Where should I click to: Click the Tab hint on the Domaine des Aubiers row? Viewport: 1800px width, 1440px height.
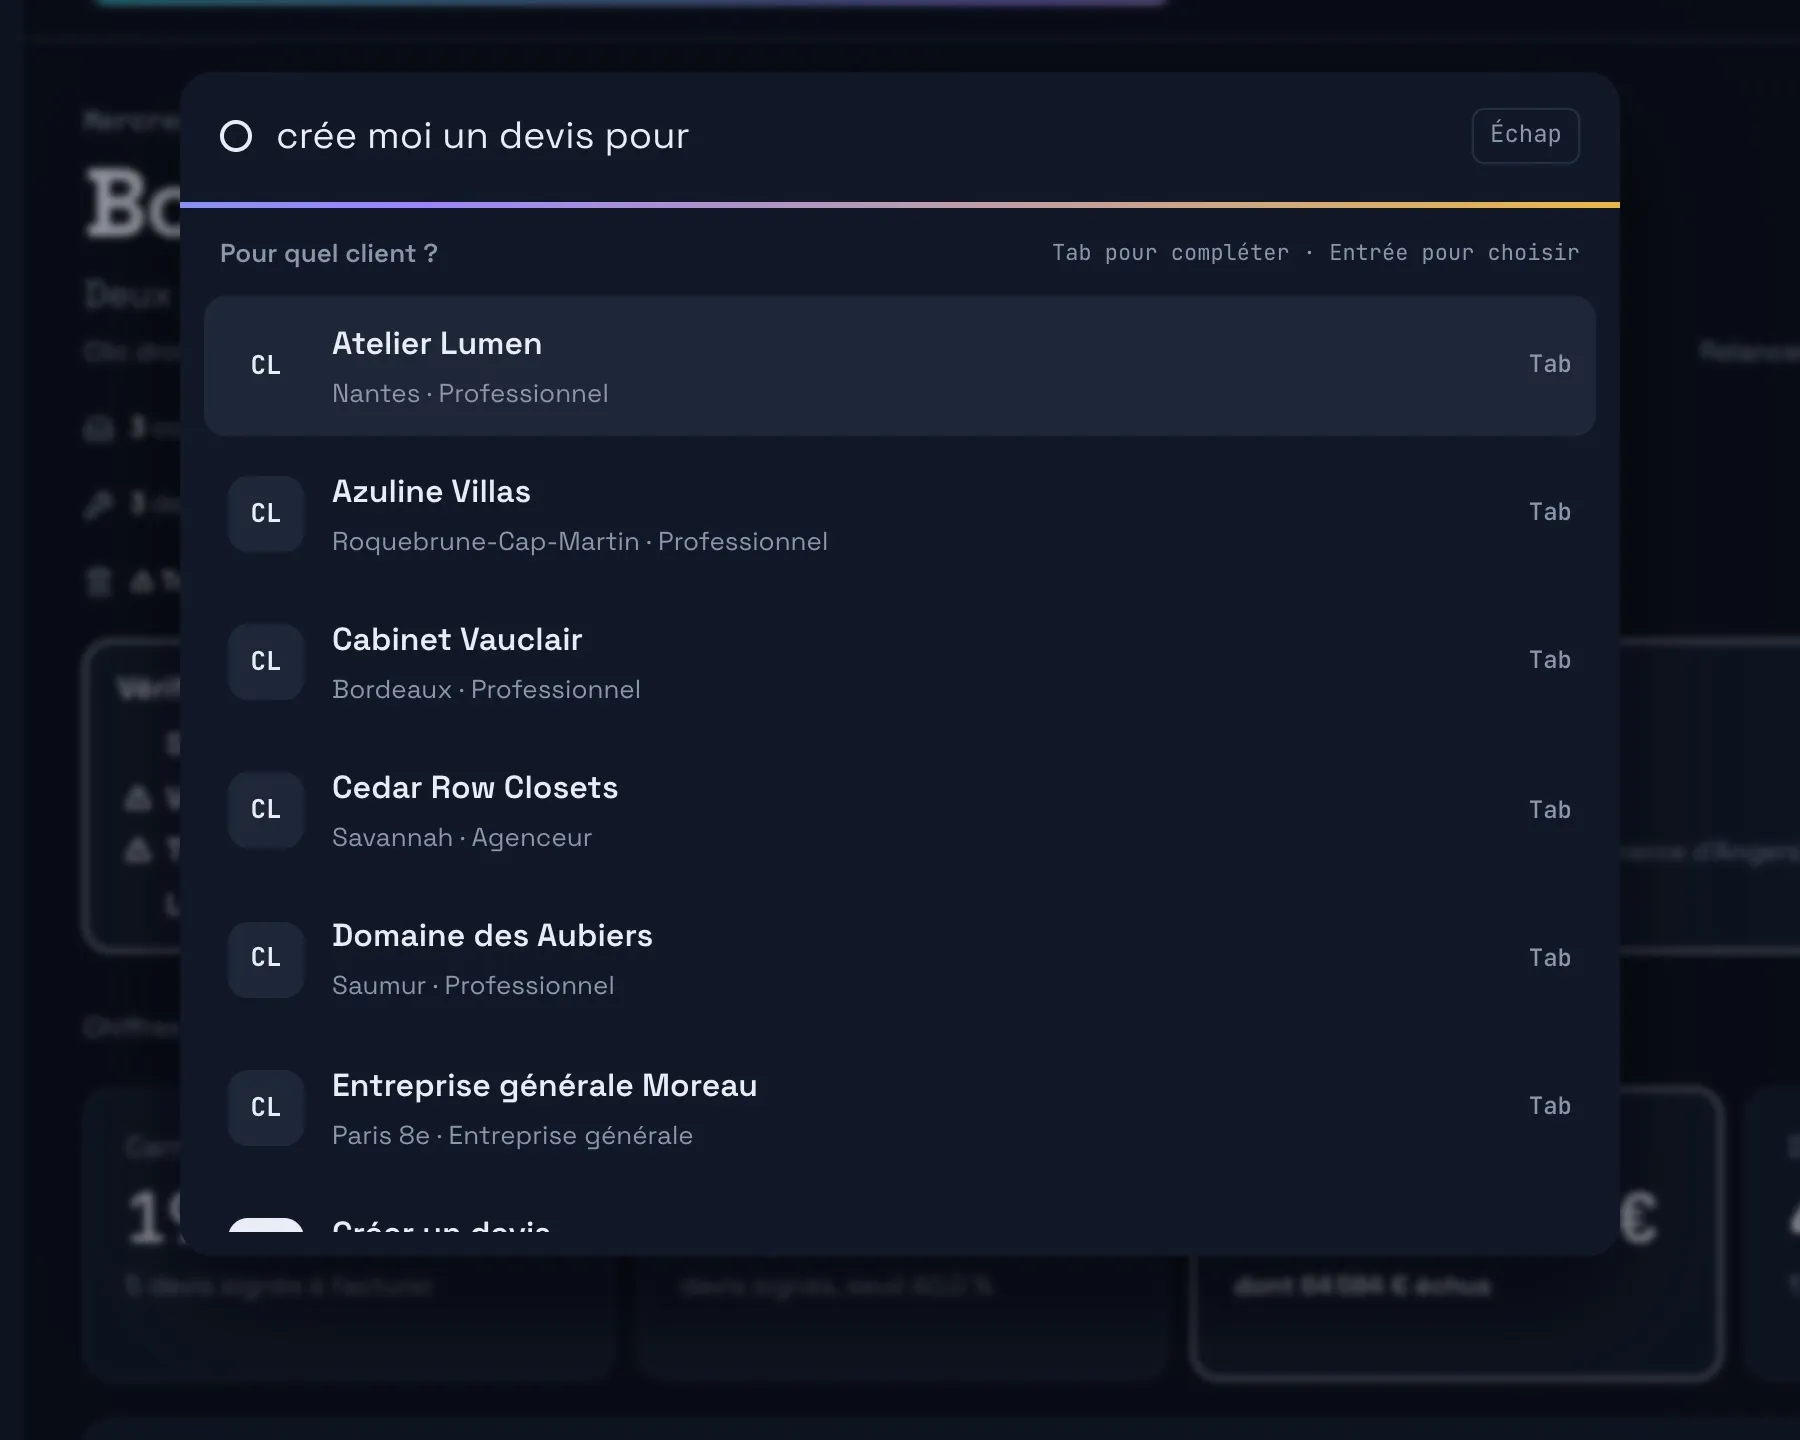pos(1550,958)
